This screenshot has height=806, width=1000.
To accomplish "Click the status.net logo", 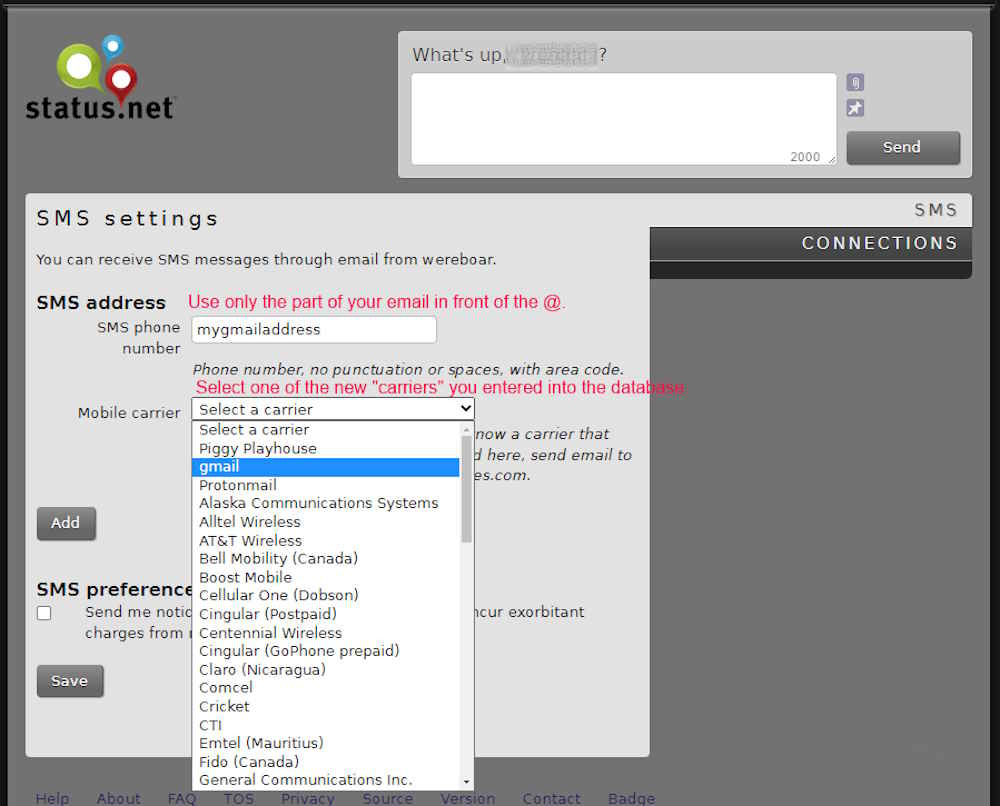I will pyautogui.click(x=99, y=78).
